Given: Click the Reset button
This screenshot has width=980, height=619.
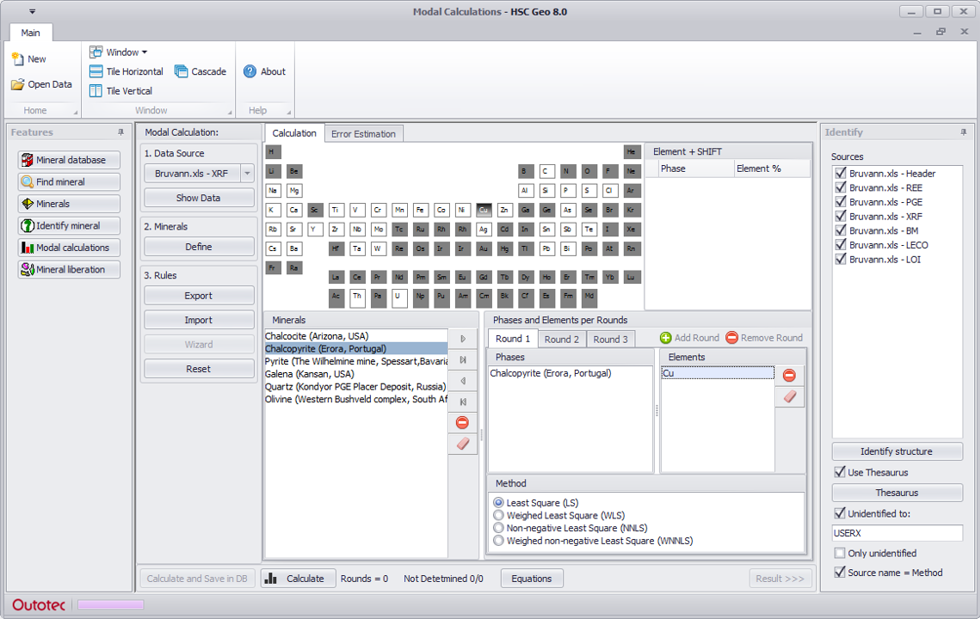Looking at the screenshot, I should 198,369.
